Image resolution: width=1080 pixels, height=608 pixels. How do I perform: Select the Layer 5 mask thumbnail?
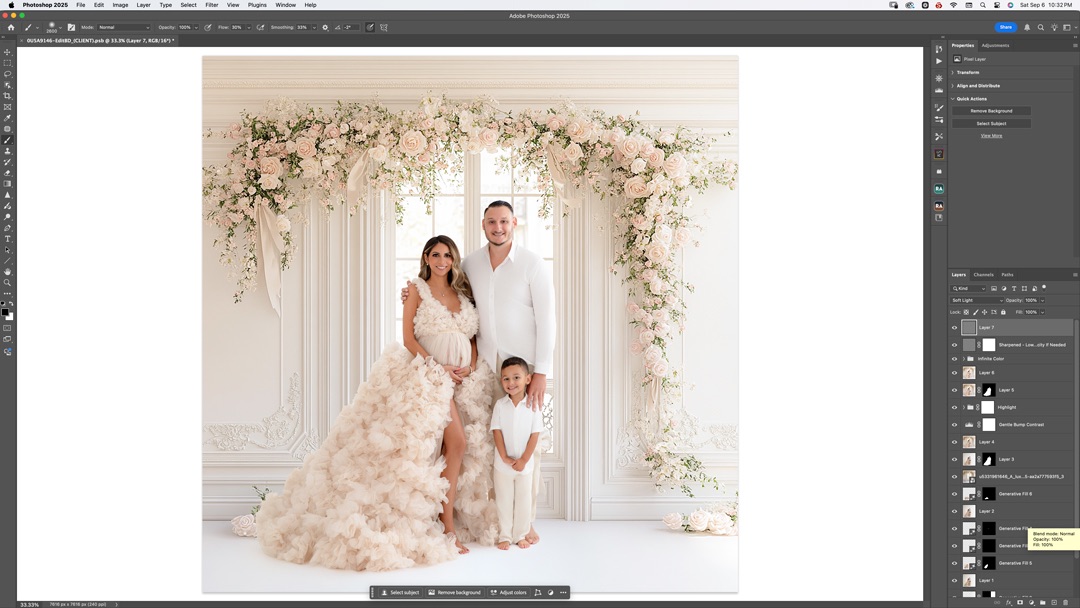(x=988, y=390)
